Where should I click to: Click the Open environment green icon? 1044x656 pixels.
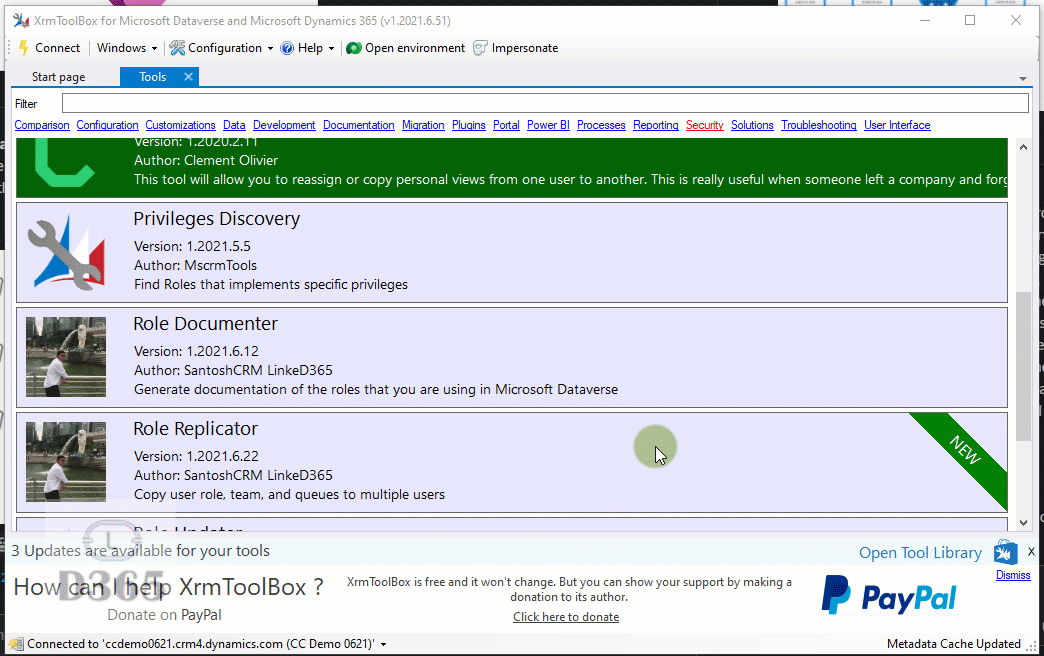[354, 48]
